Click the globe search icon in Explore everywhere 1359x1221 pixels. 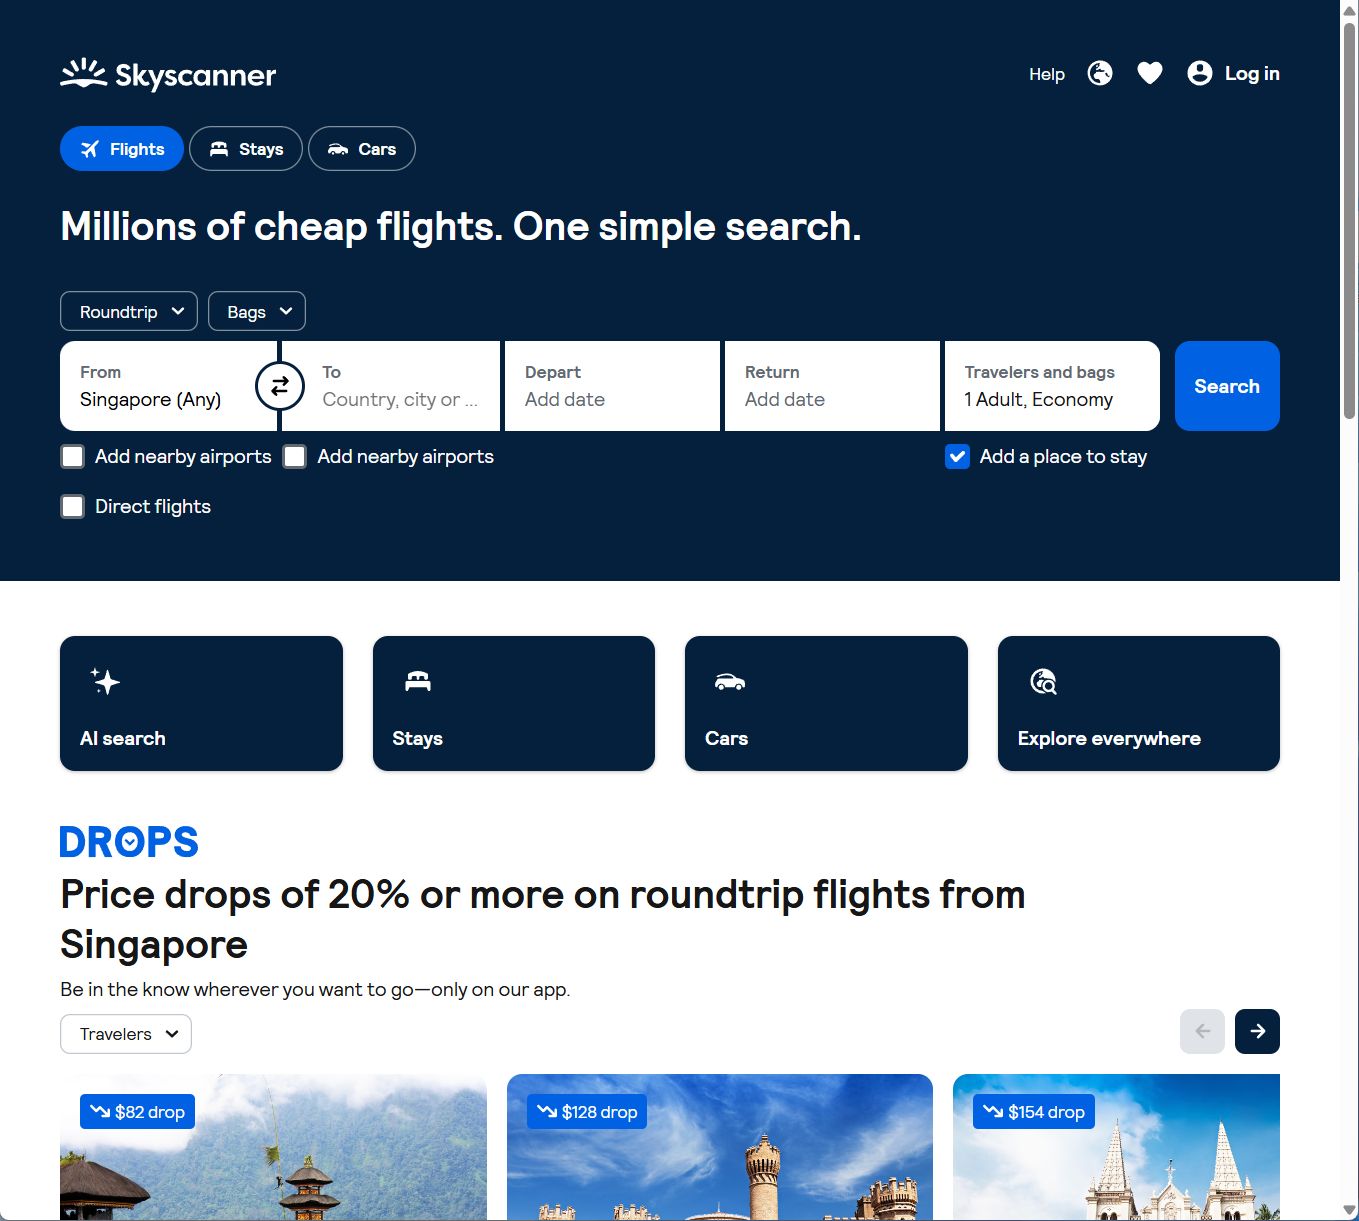pos(1043,682)
